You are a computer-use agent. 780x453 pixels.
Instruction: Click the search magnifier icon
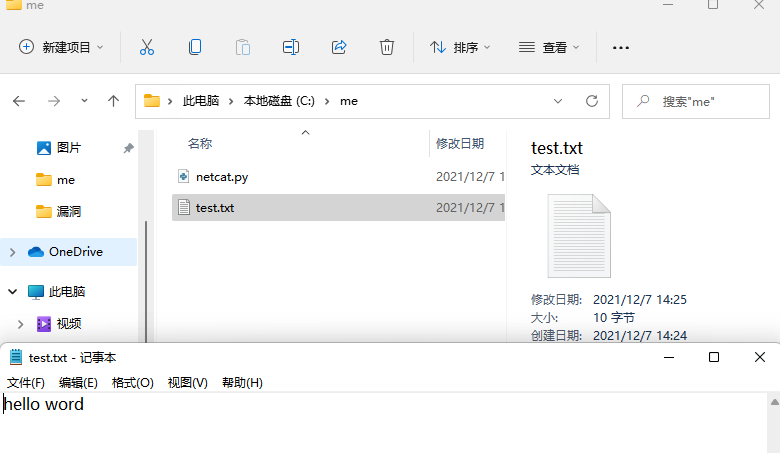[643, 101]
